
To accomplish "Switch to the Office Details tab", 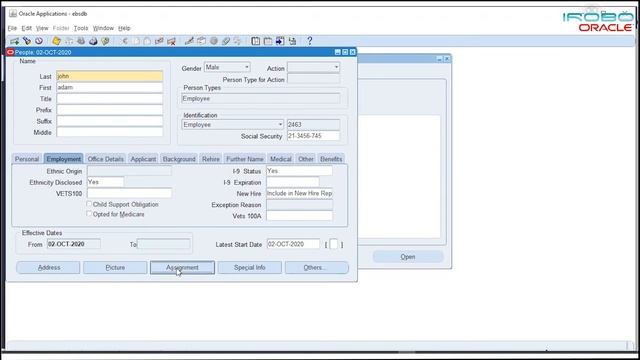I will click(106, 159).
